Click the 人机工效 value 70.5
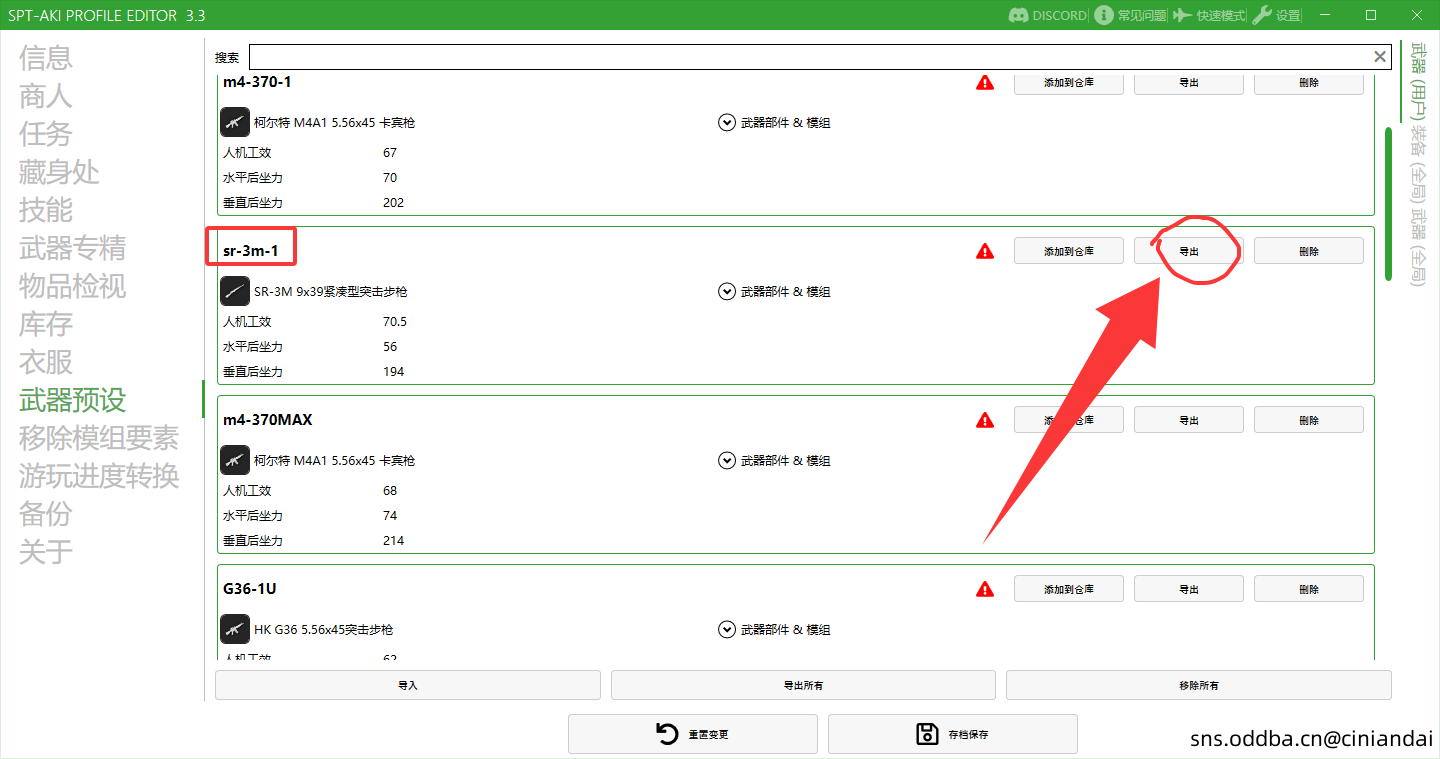Image resolution: width=1440 pixels, height=759 pixels. (395, 322)
